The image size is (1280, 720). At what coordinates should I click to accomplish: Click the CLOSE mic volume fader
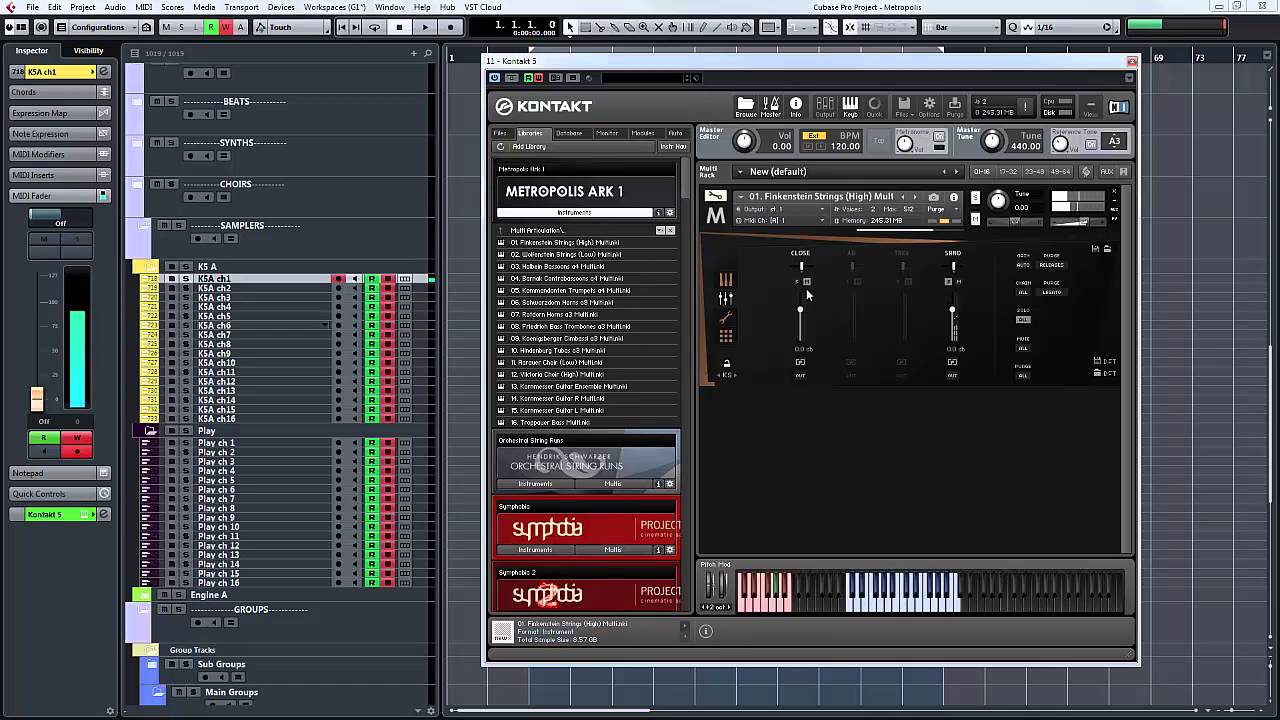800,311
